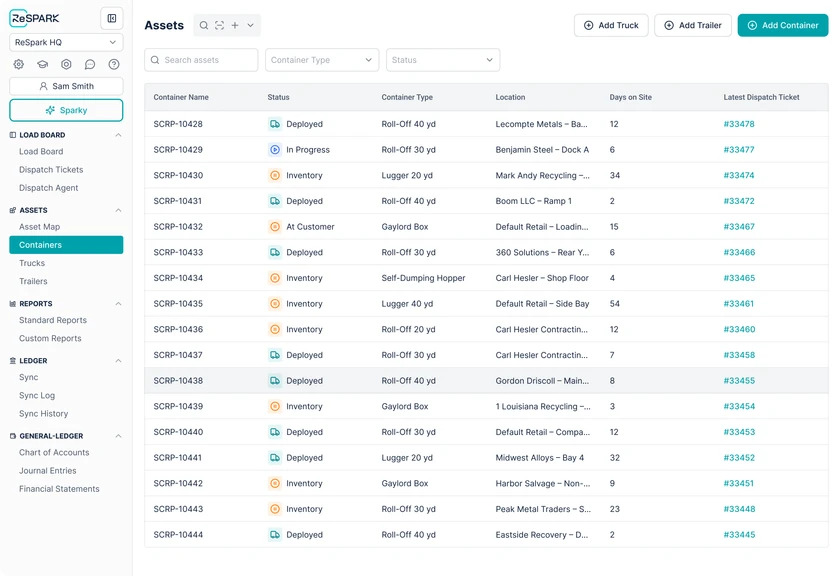
Task: Click Inventory status icon for SCRP-10435
Action: pos(275,304)
